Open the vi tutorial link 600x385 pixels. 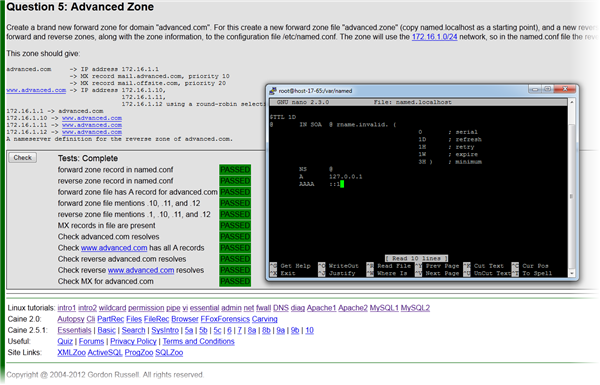point(185,308)
